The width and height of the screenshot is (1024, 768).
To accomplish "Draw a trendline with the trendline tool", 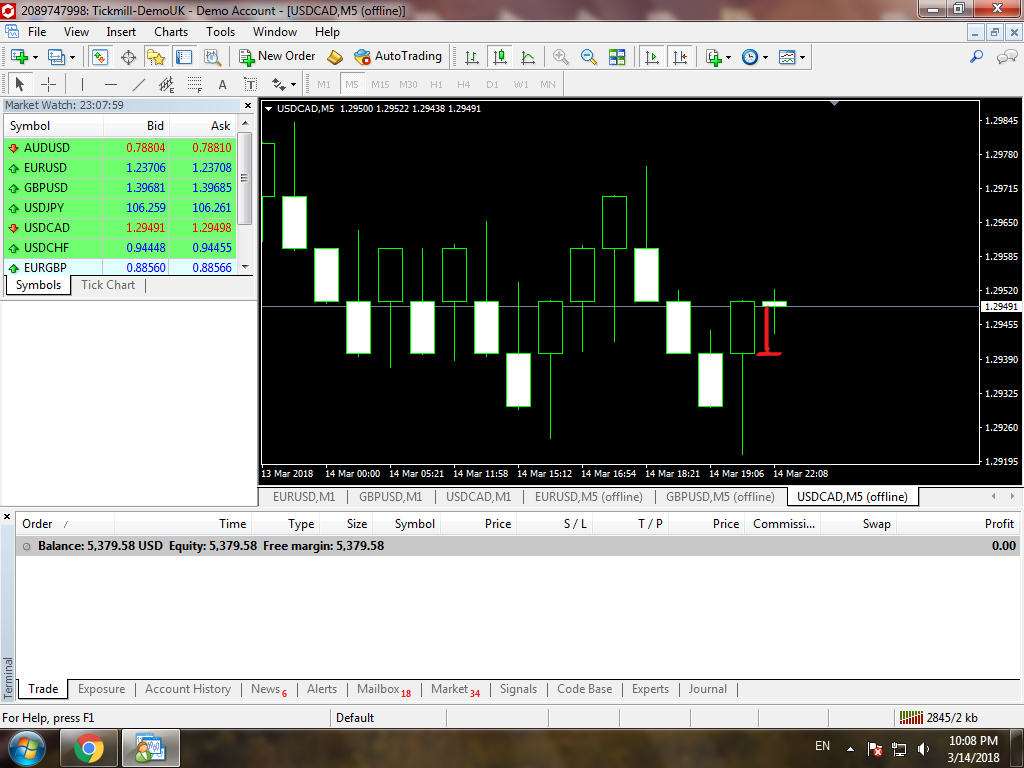I will tap(139, 85).
